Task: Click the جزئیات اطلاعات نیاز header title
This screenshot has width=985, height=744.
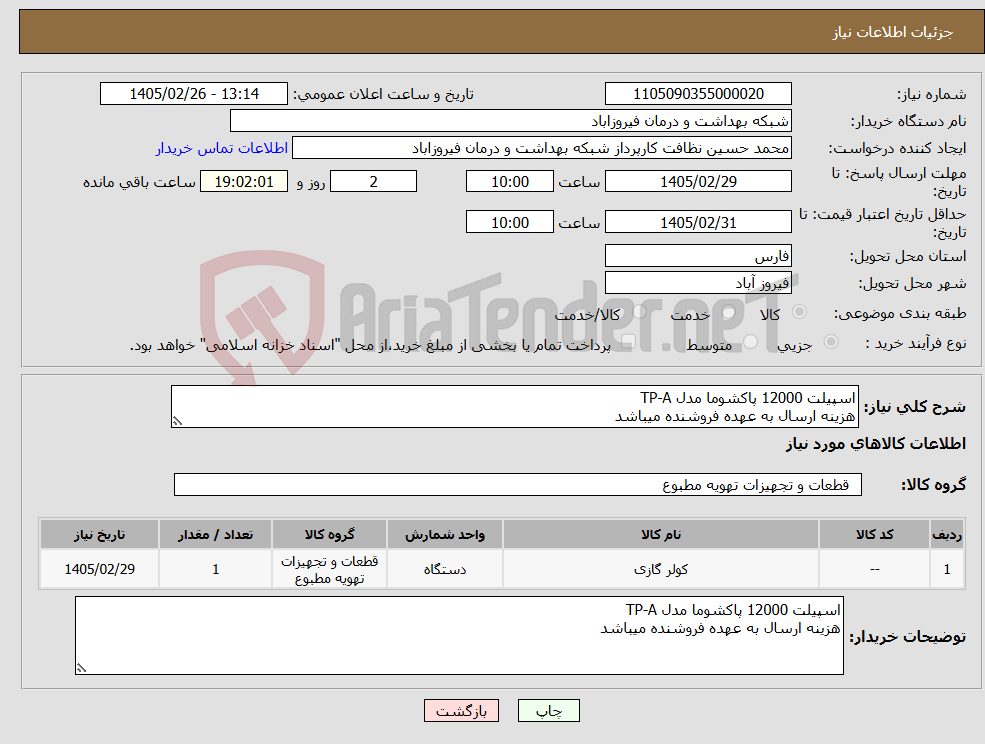Action: click(x=893, y=32)
